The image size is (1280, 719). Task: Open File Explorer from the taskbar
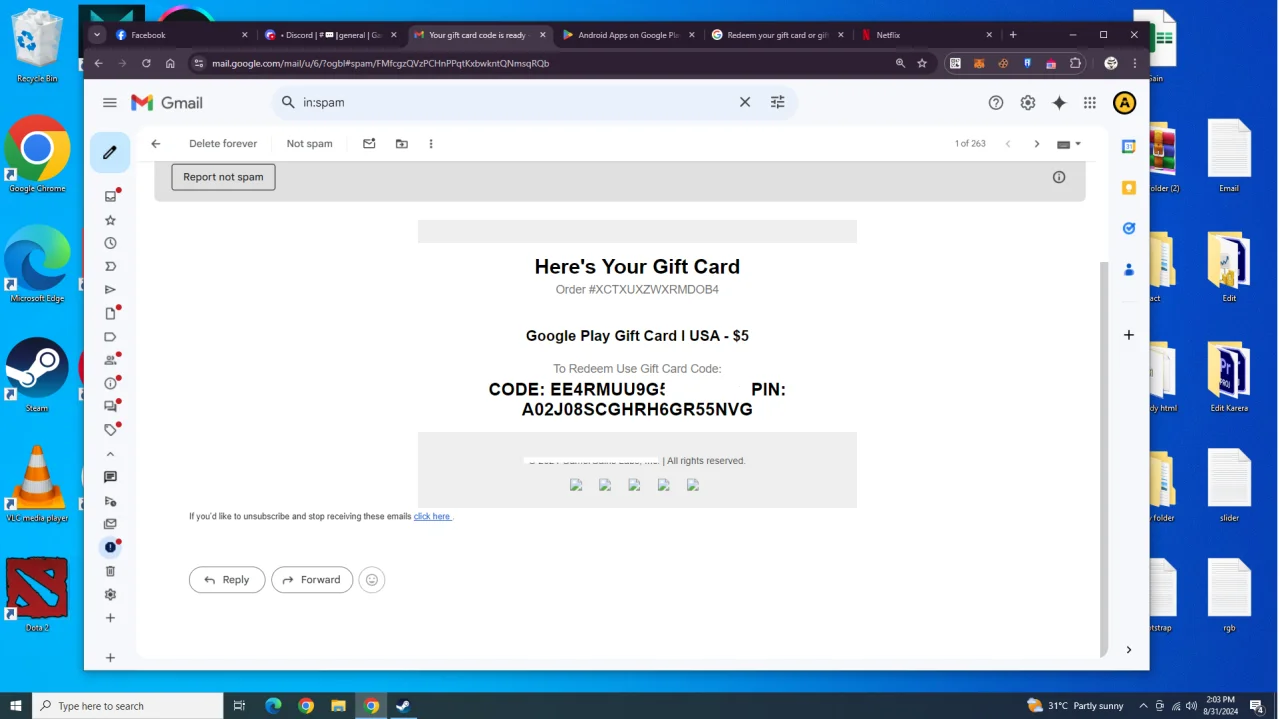click(338, 706)
